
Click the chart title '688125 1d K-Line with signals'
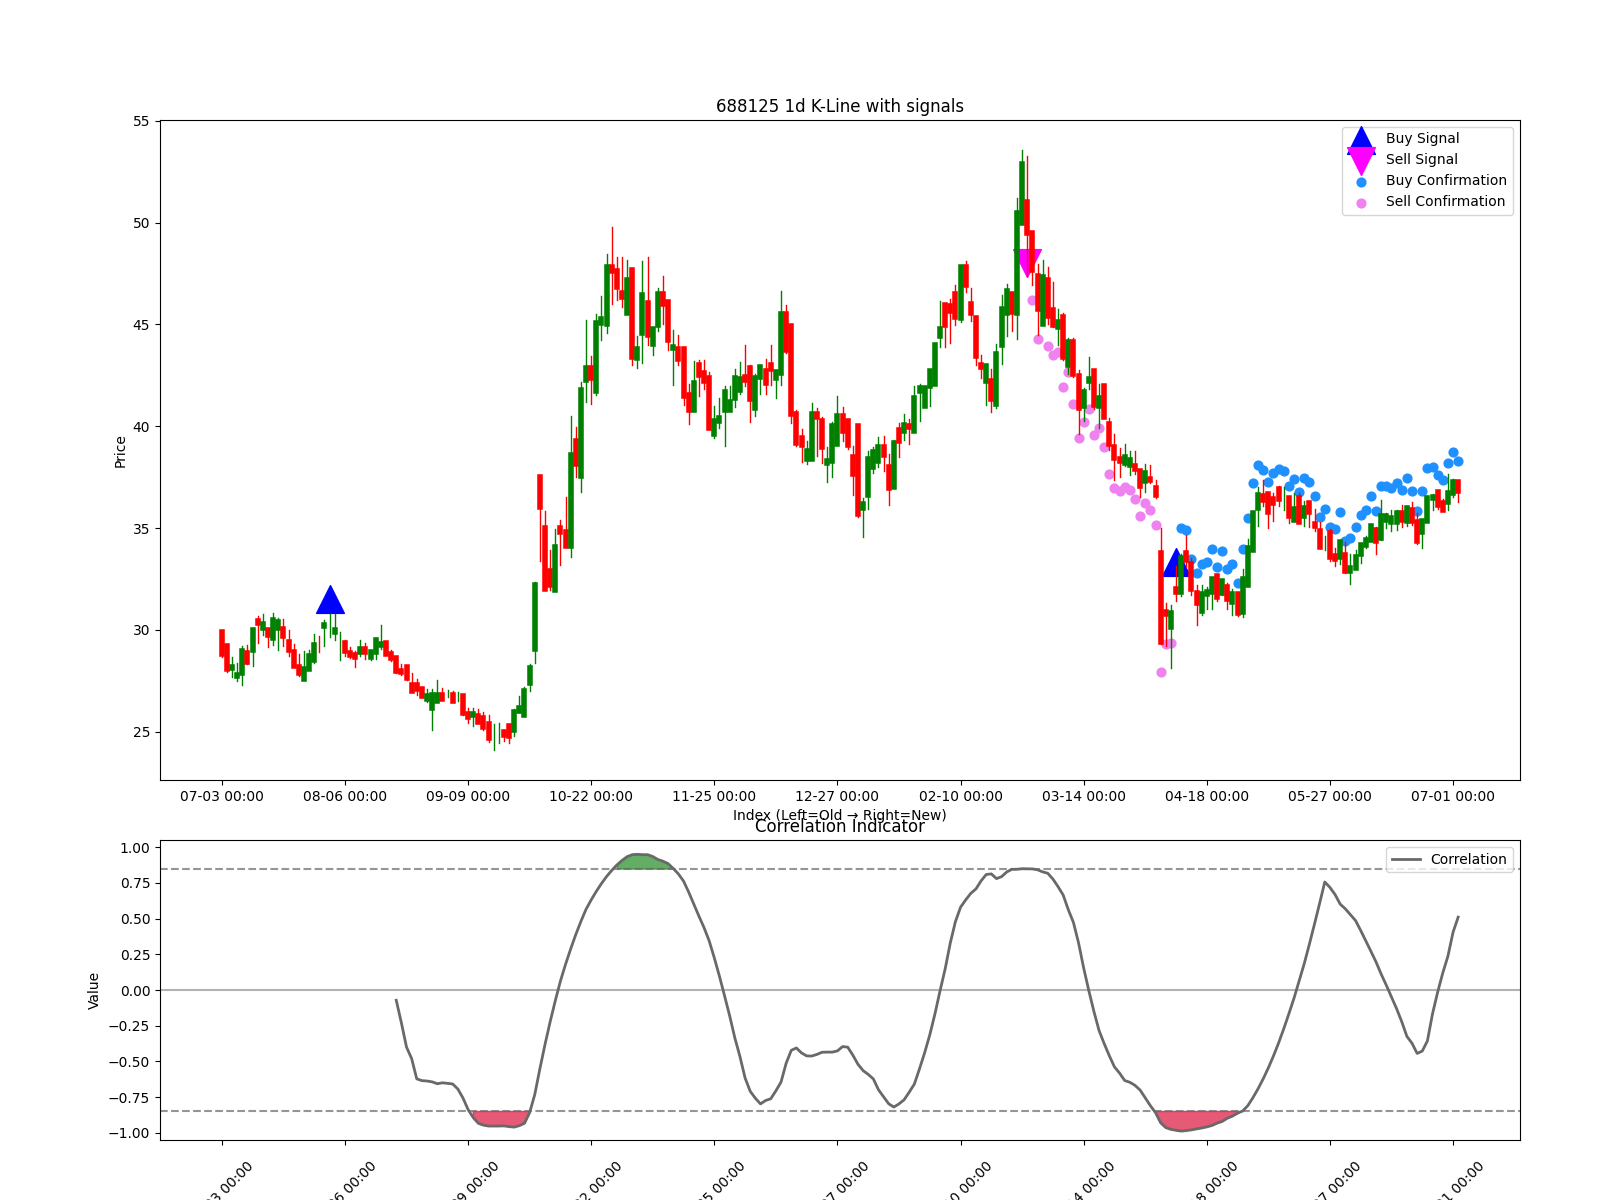point(840,106)
